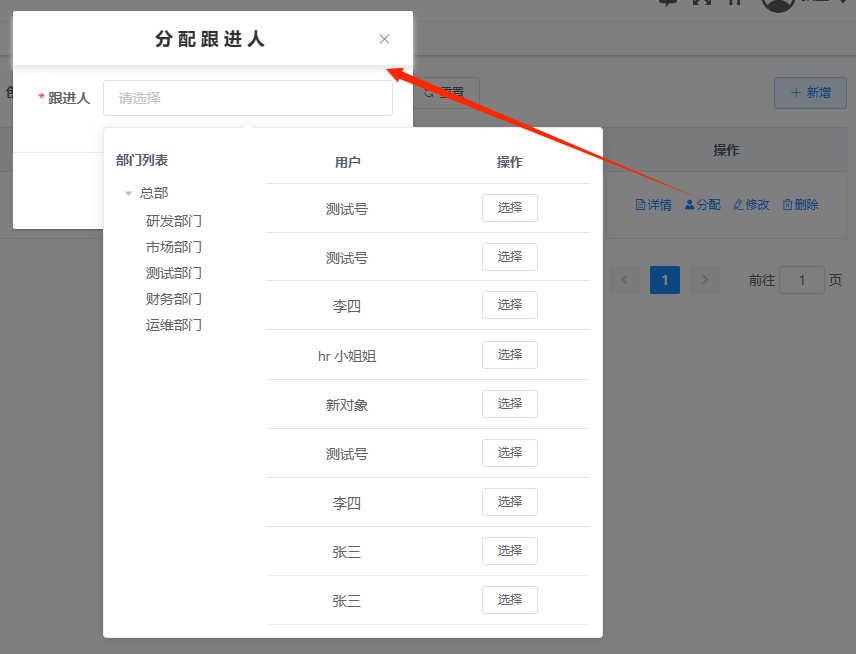This screenshot has height=654, width=856.
Task: Close the 分配跟进人 dialog
Action: coord(384,39)
